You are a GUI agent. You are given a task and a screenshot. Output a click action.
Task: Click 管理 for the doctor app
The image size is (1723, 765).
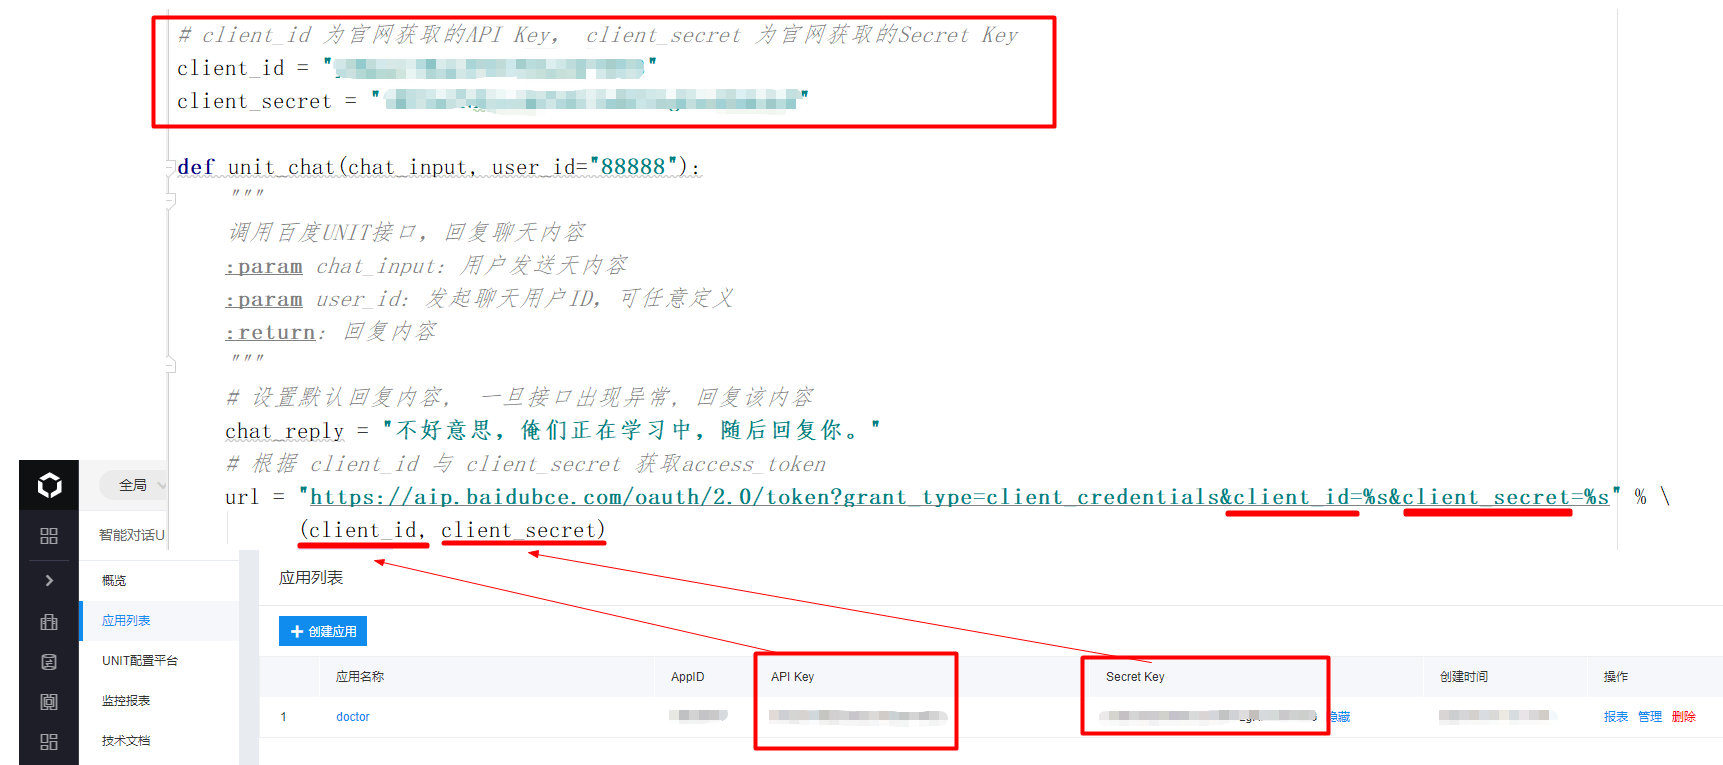click(1650, 717)
